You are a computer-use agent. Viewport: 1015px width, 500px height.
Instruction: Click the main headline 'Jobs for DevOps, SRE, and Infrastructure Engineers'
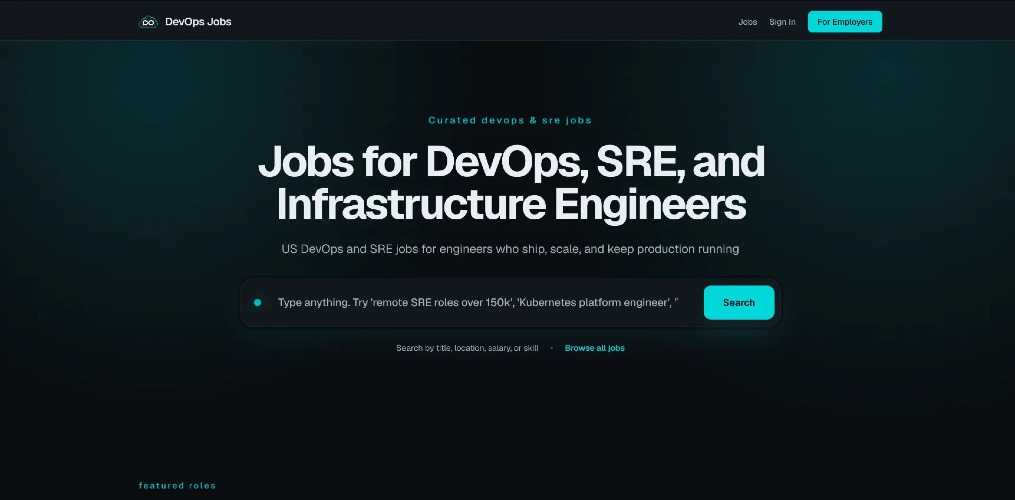[511, 183]
